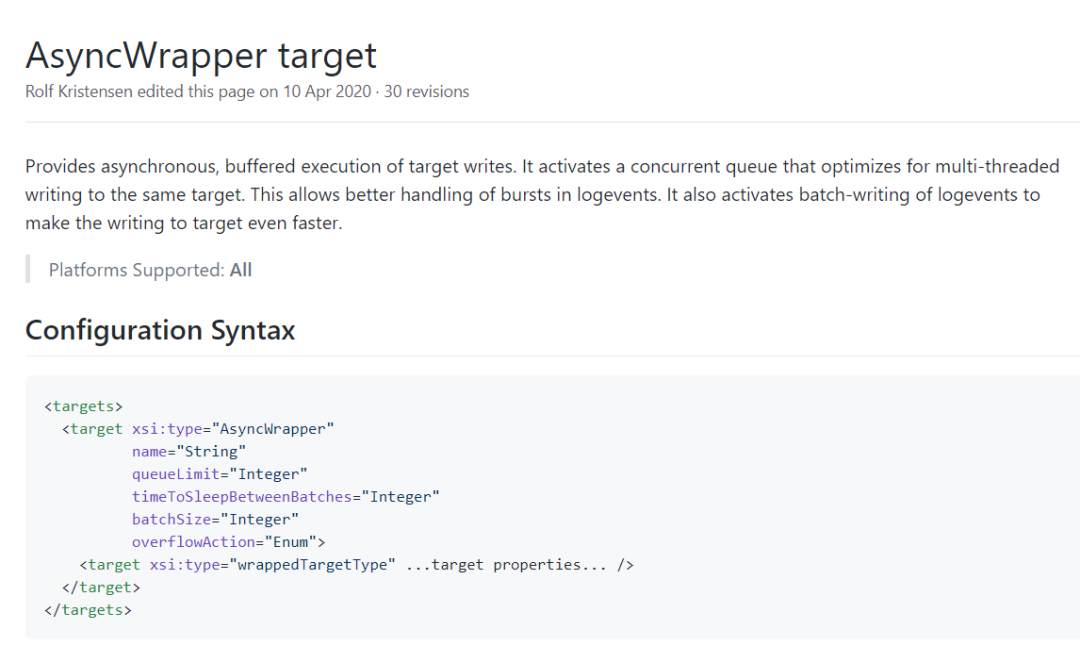Click the Configuration Syntax heading
1080x646 pixels.
160,330
